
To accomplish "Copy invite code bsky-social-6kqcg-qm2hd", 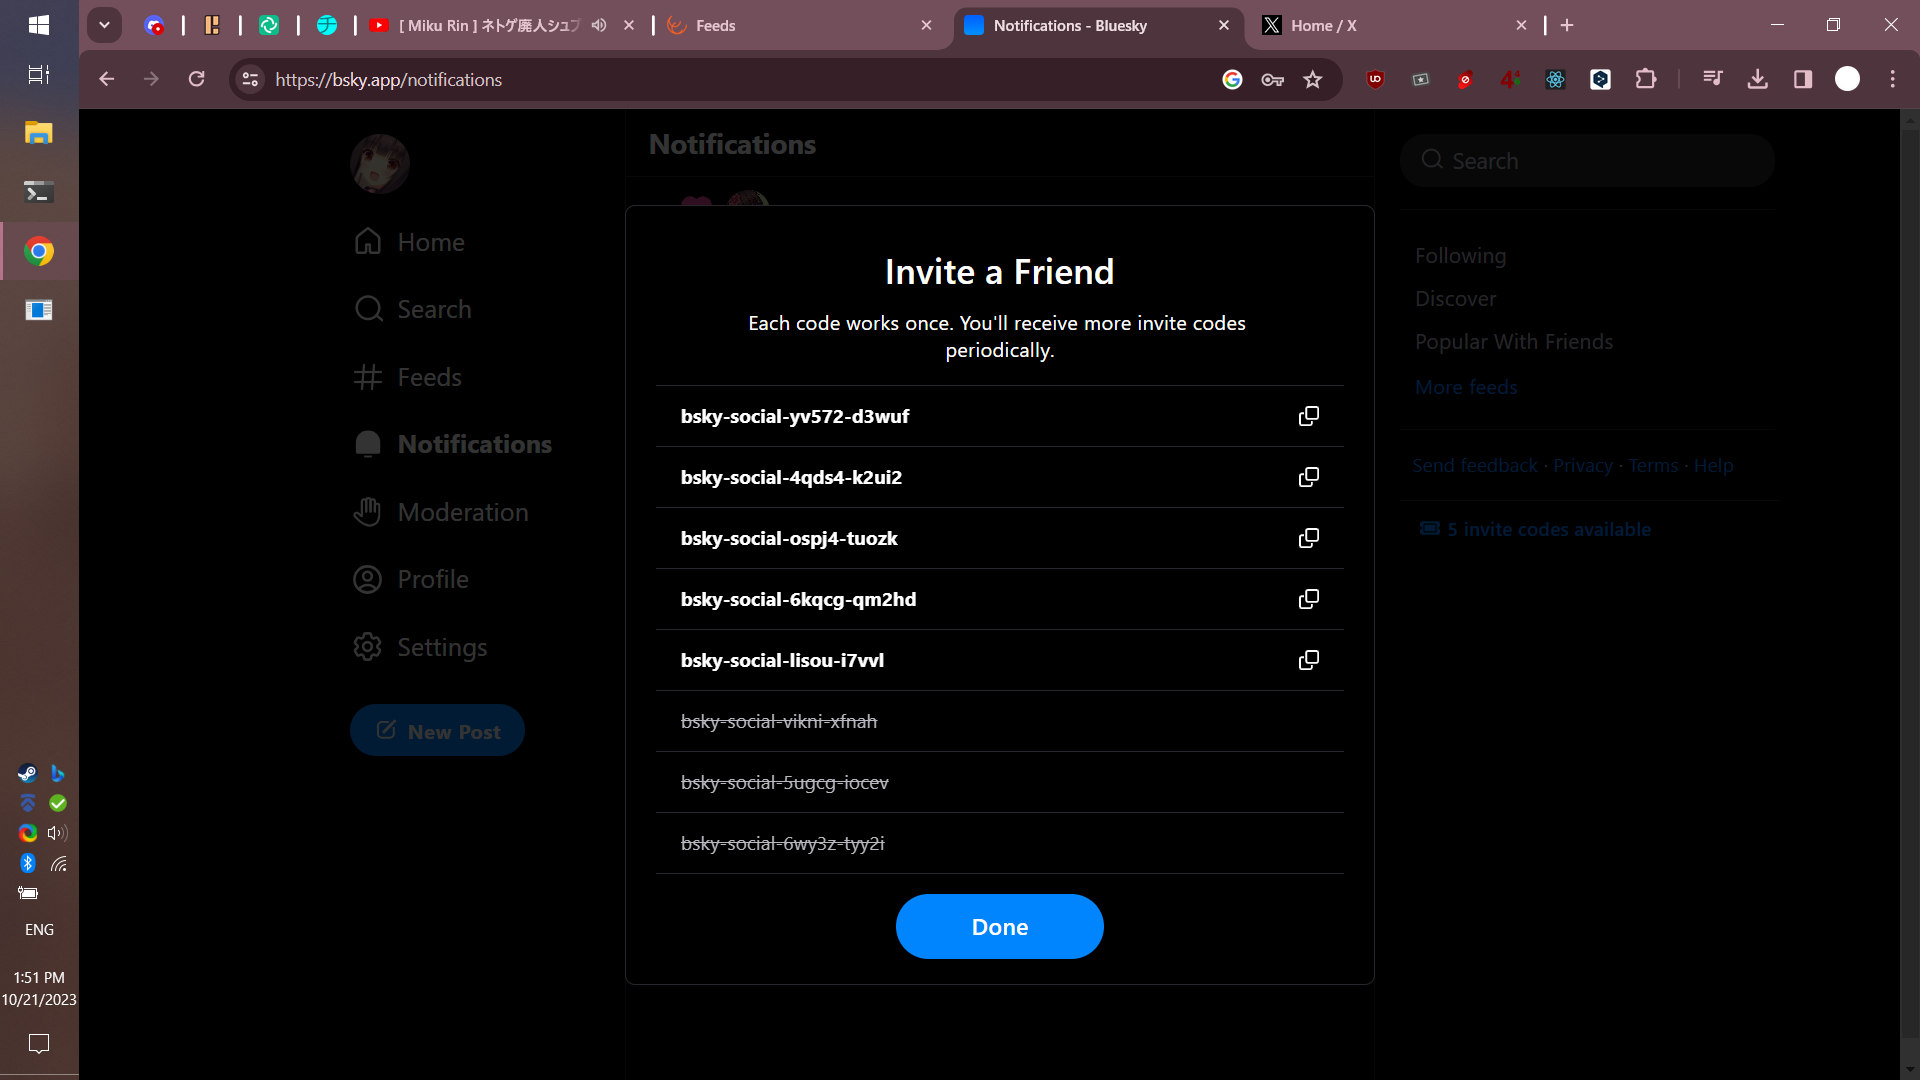I will (x=1308, y=599).
